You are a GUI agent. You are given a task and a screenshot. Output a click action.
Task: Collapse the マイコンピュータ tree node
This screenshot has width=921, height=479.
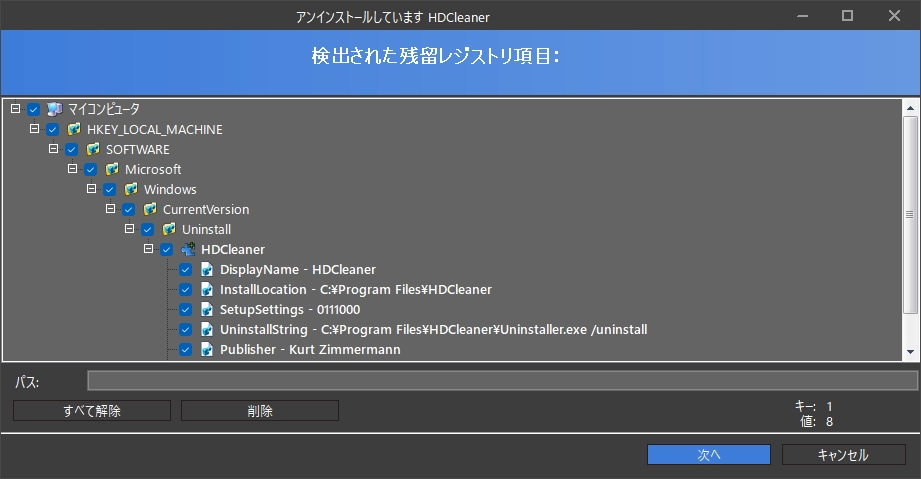pyautogui.click(x=15, y=109)
